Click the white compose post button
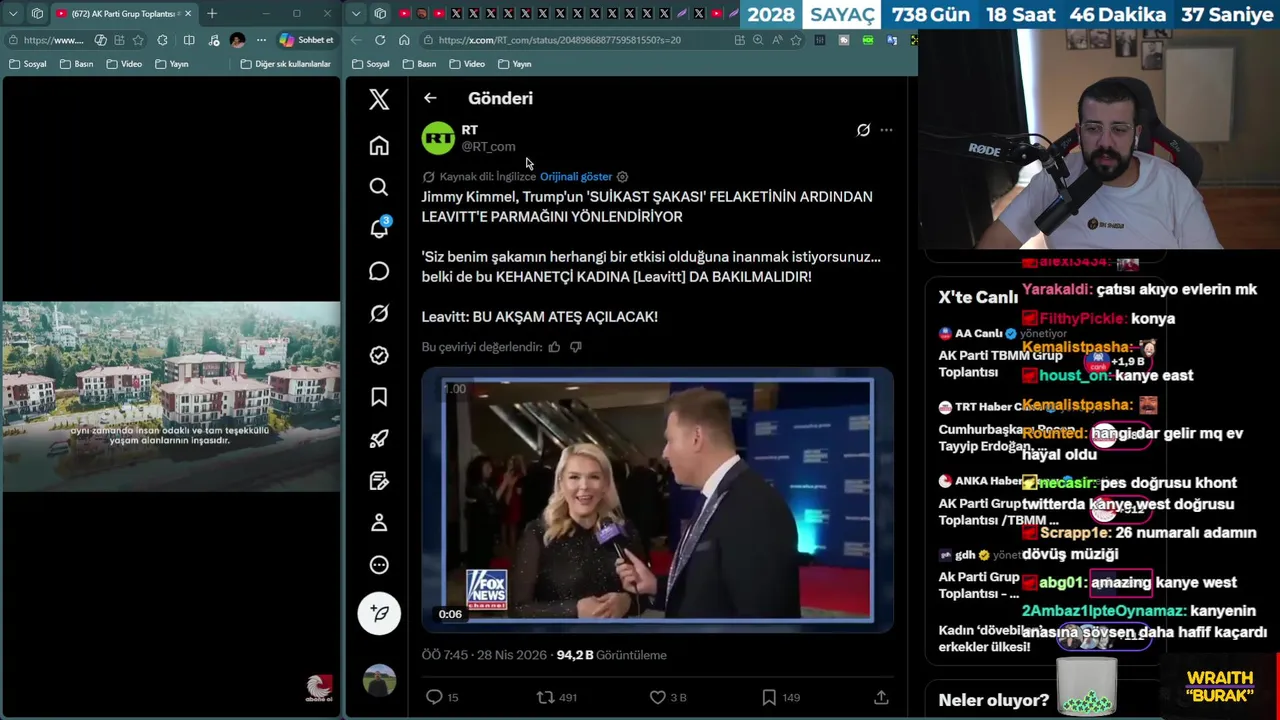This screenshot has width=1280, height=720. 379,613
